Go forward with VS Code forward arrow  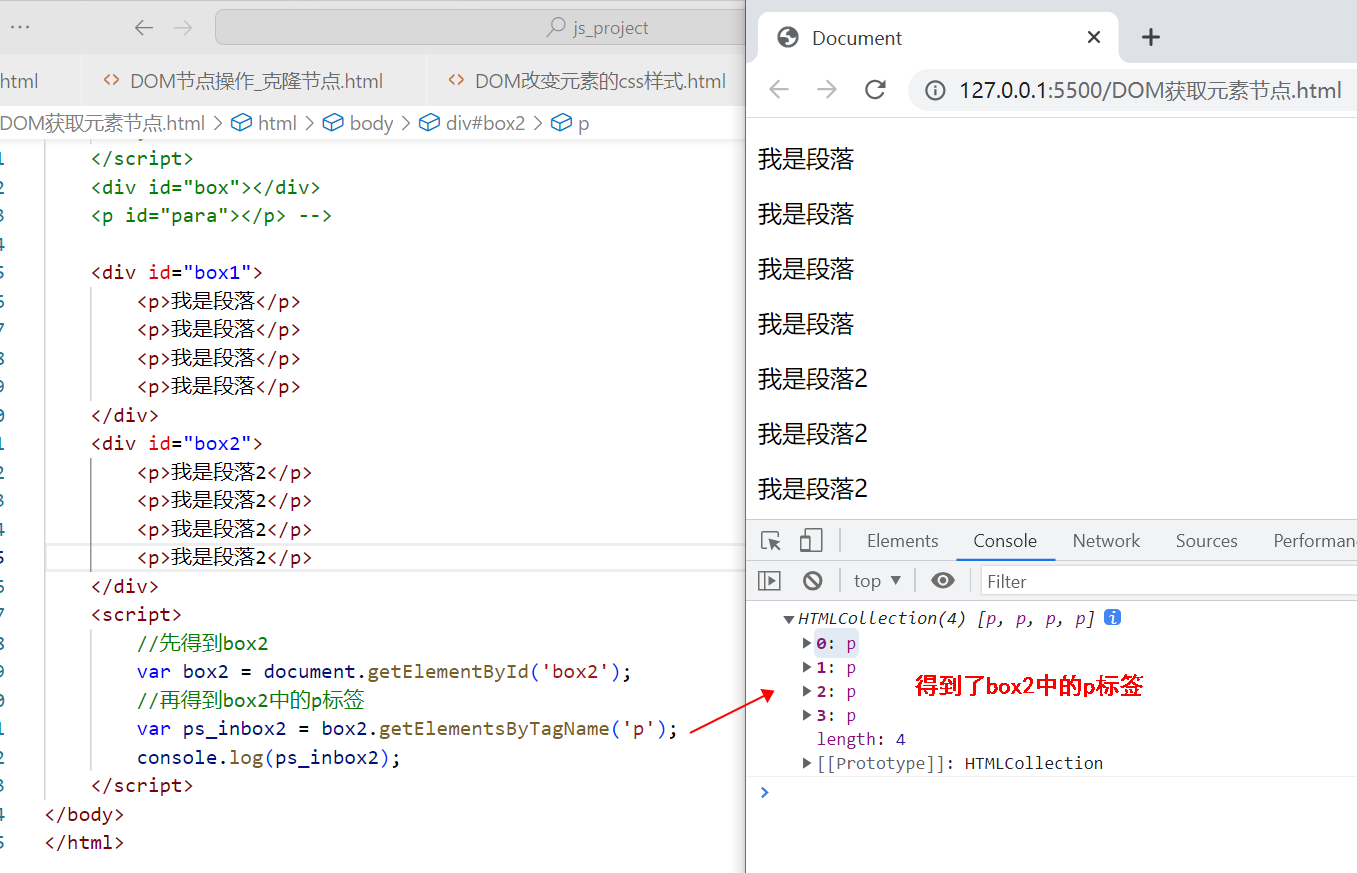pyautogui.click(x=183, y=28)
